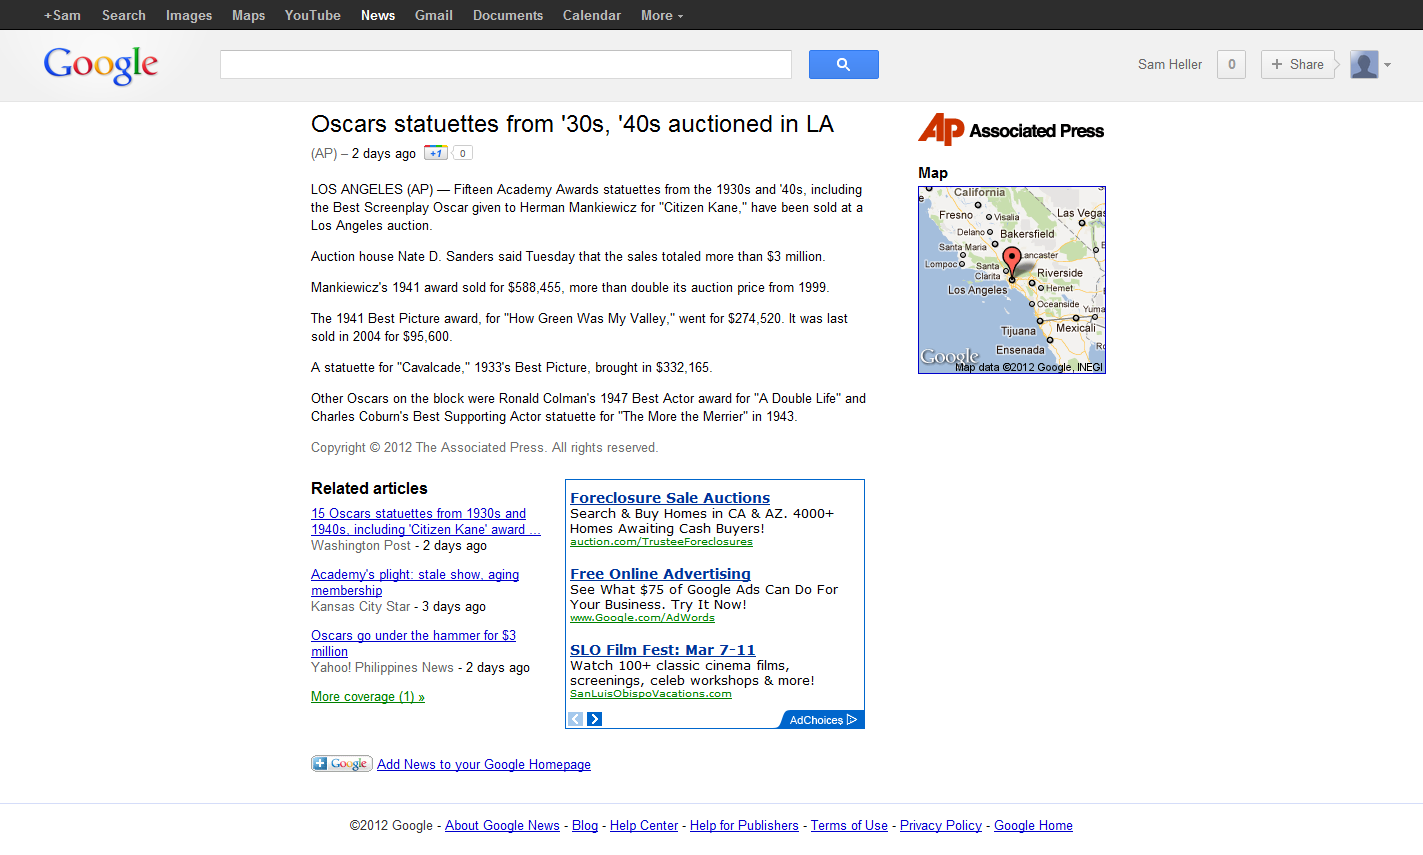Image resolution: width=1423 pixels, height=855 pixels.
Task: Go to Images in the top bar
Action: coord(189,15)
